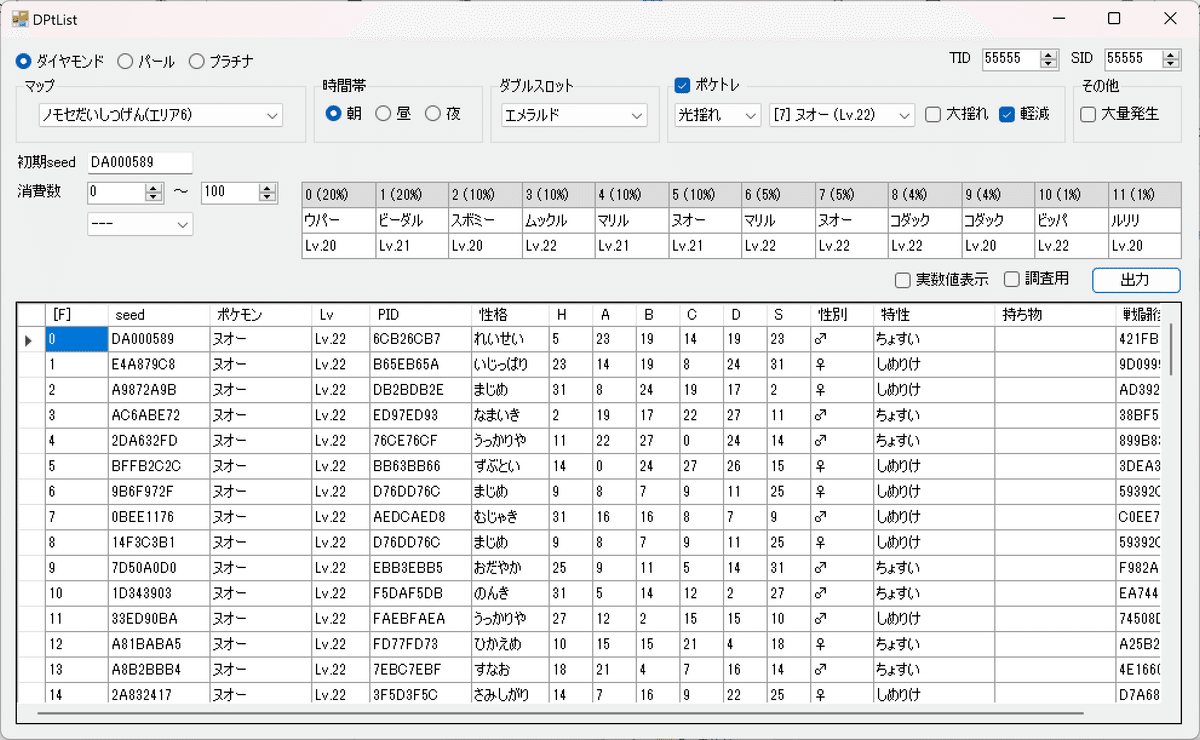1200x740 pixels.
Task: Click the [F] column header
Action: pos(77,315)
